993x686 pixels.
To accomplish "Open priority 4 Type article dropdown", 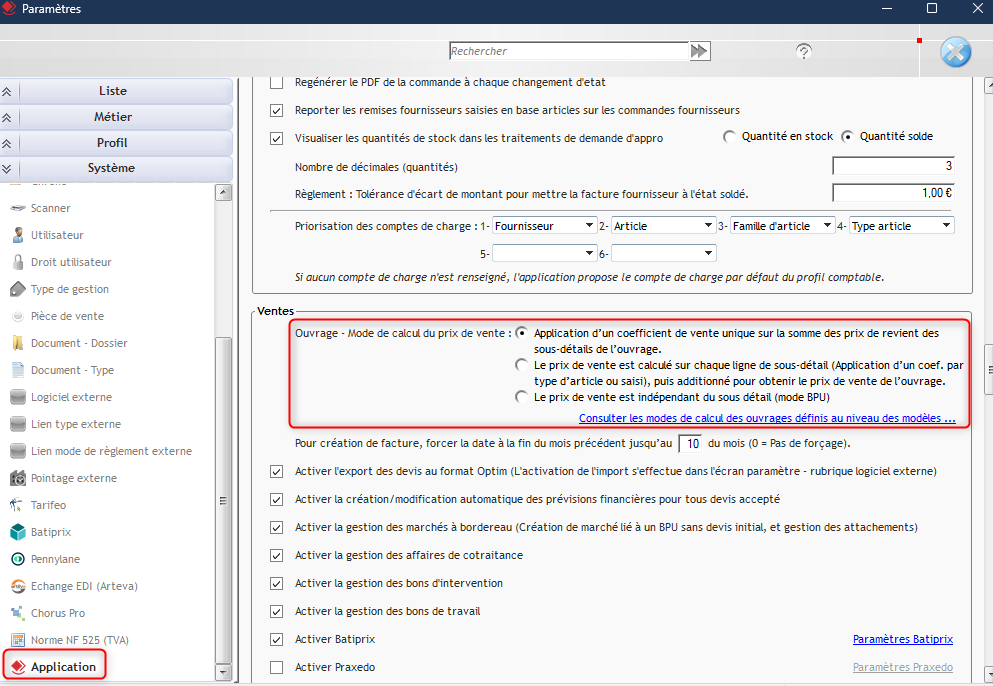I will coord(902,225).
